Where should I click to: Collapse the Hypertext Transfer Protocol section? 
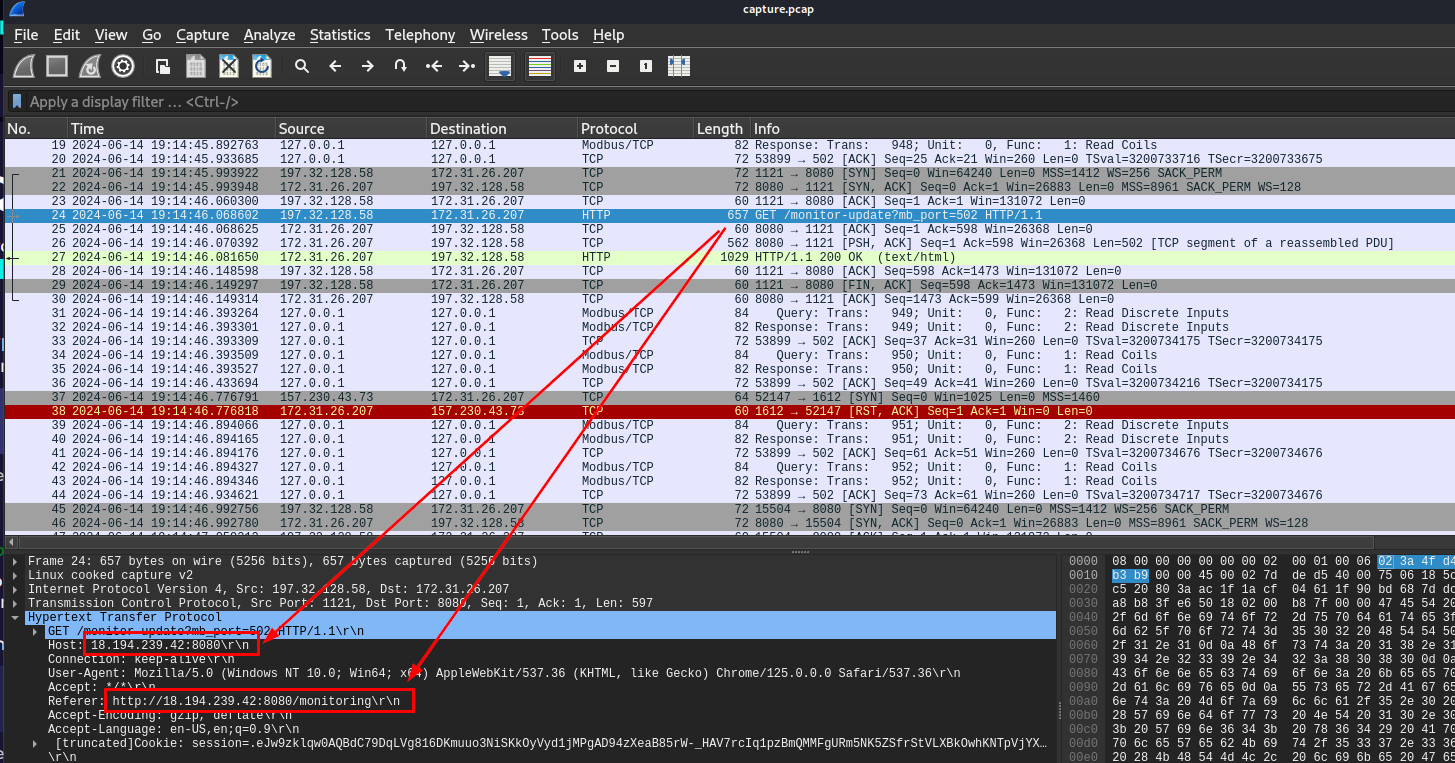(14, 618)
